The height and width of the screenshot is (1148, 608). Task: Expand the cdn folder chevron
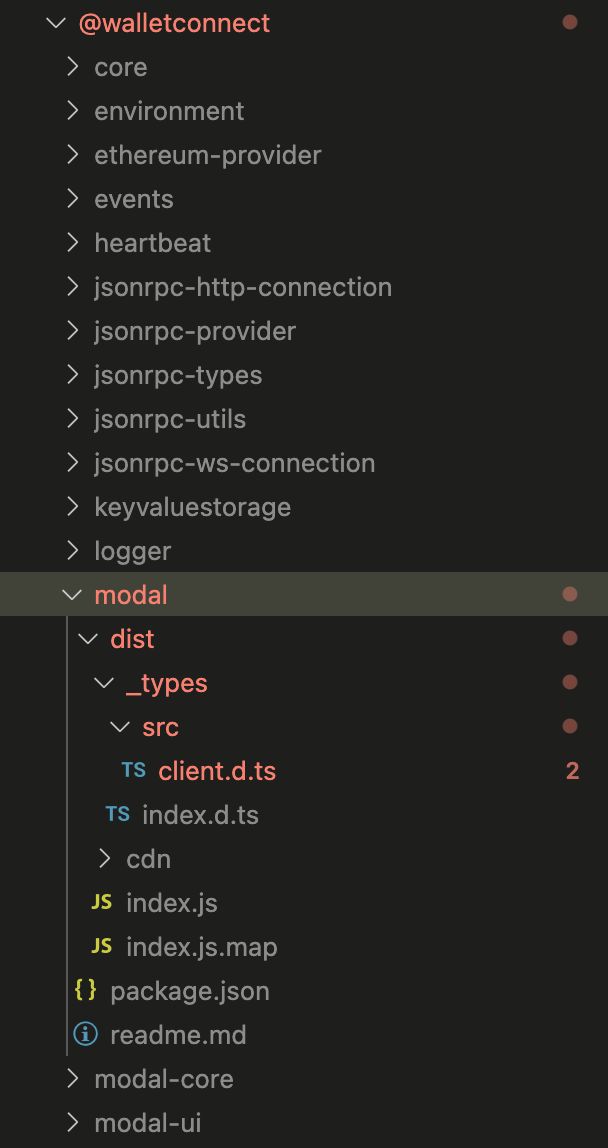pyautogui.click(x=104, y=859)
